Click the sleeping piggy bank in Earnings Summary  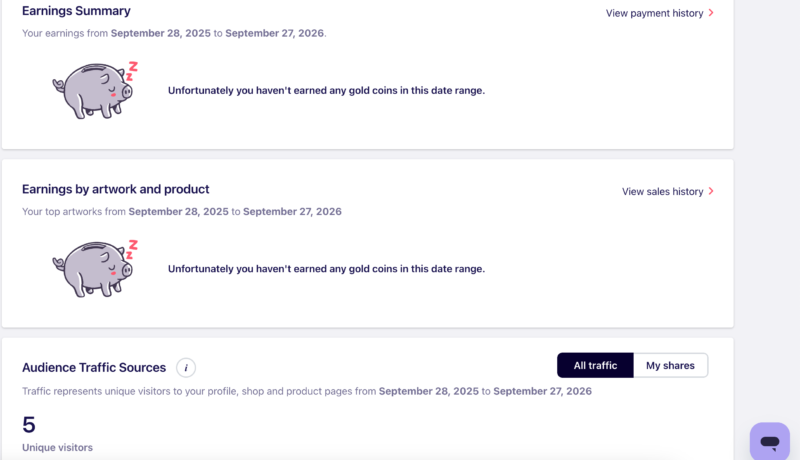(x=95, y=90)
